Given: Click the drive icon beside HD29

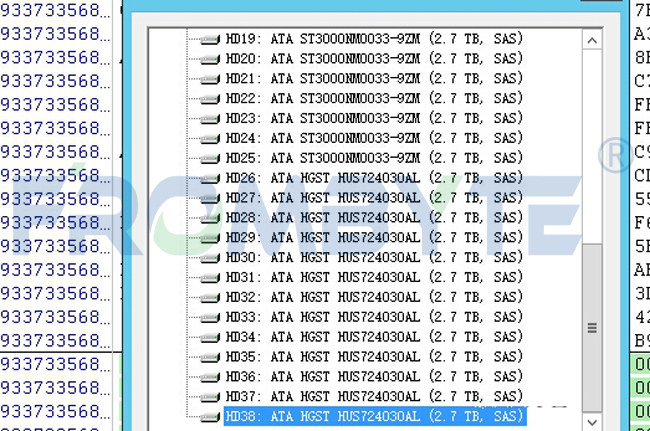Looking at the screenshot, I should [210, 239].
